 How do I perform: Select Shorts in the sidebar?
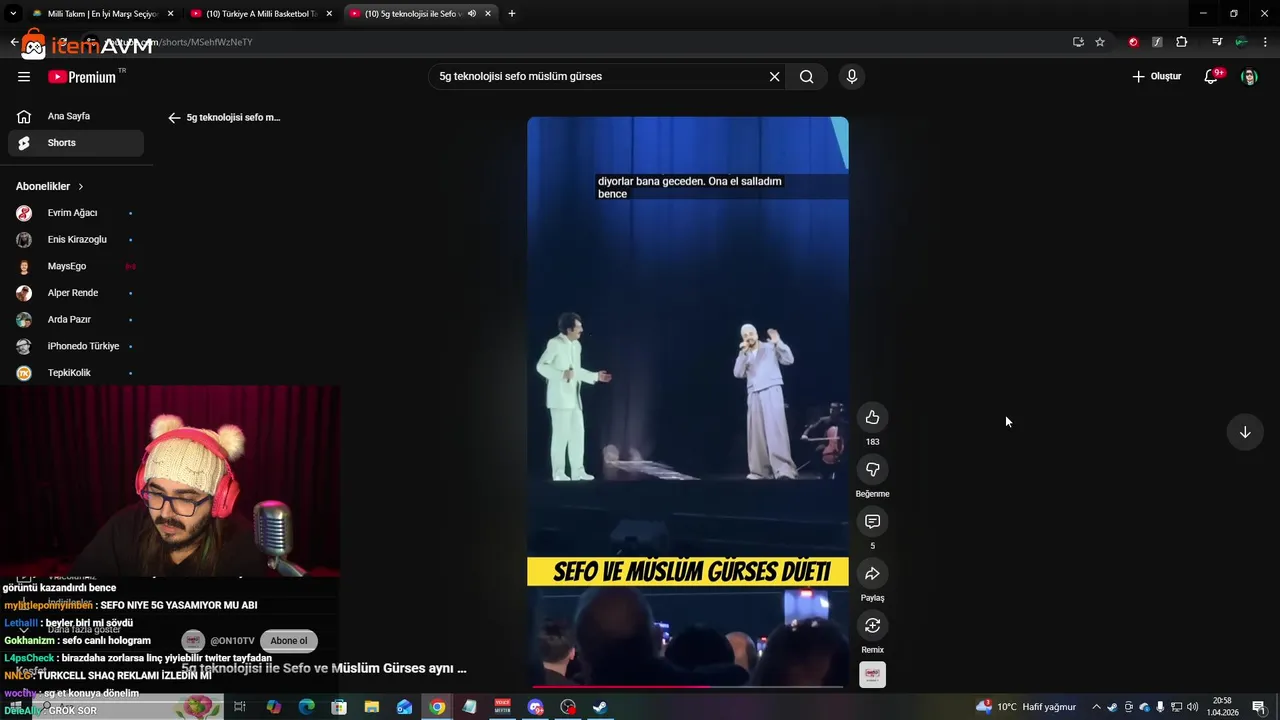pyautogui.click(x=76, y=143)
